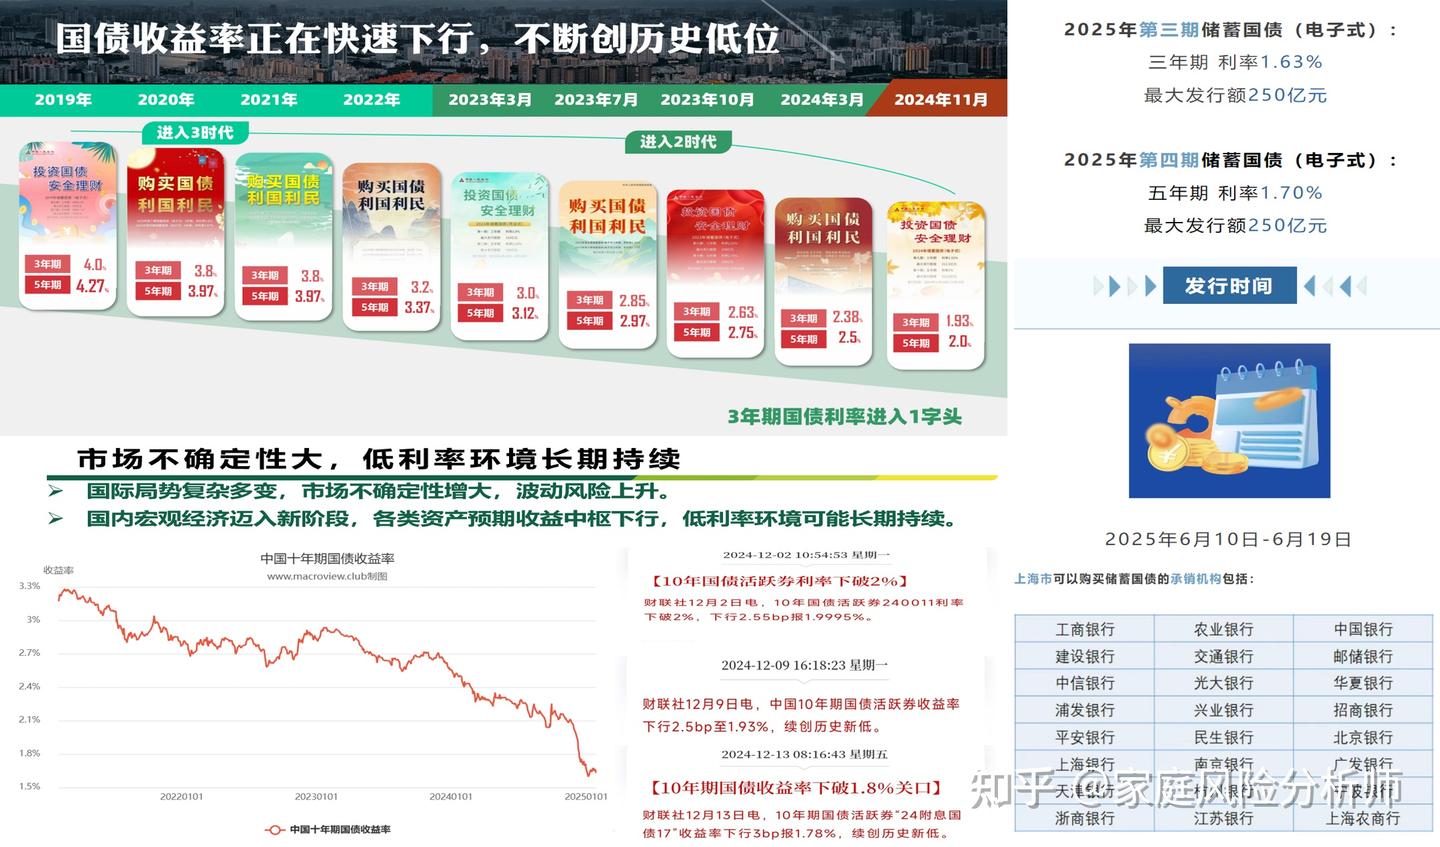Toggle the 3年期 label on the 2024年11月 poster
The width and height of the screenshot is (1440, 847).
click(914, 322)
